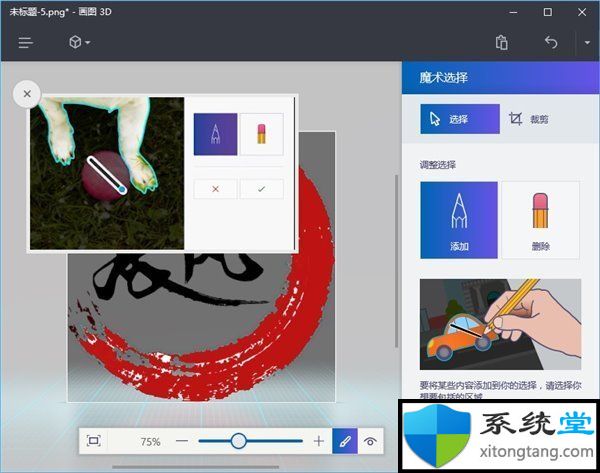Select the pen tile in popup

(x=215, y=134)
